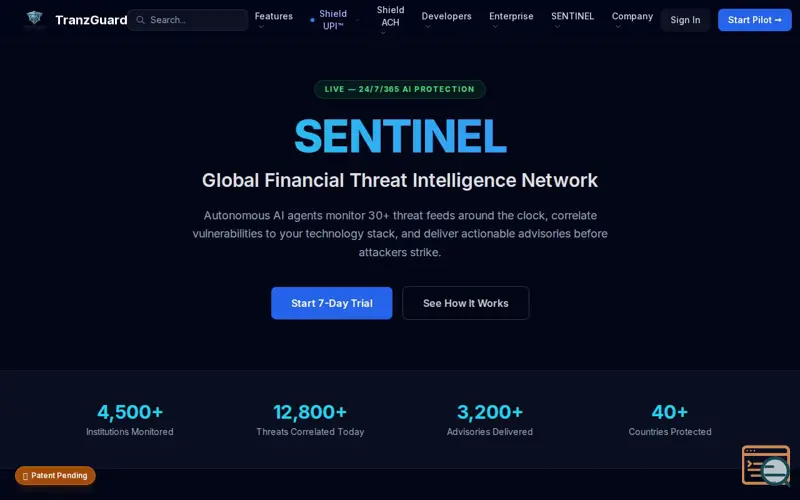Click the Live 24/7/365 AI Protection badge
Viewport: 800px width, 500px height.
pos(400,89)
